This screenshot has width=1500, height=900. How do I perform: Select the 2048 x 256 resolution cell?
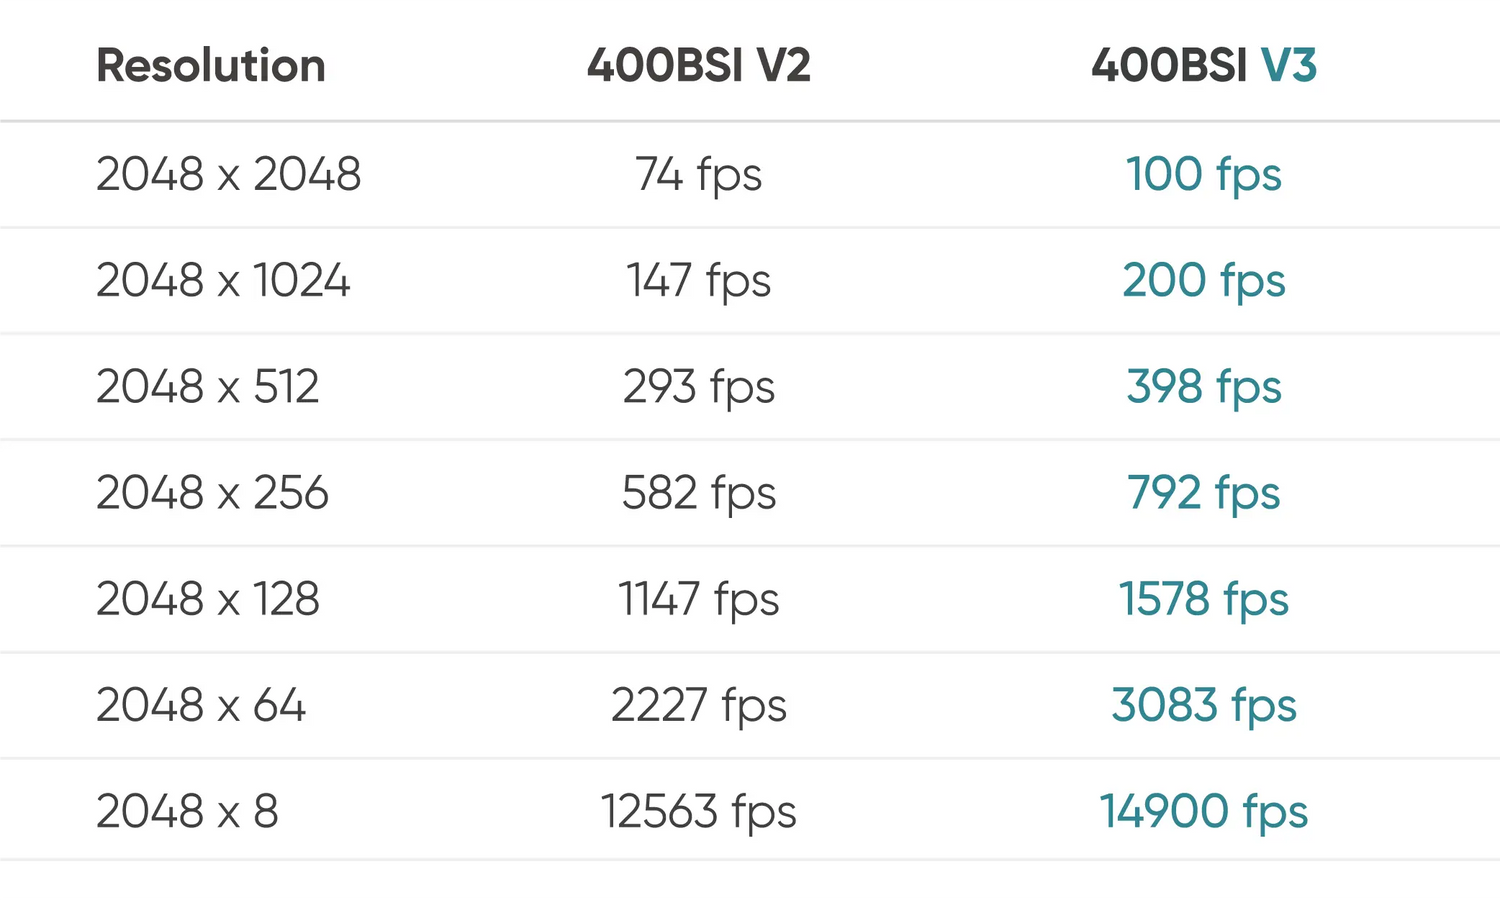212,493
